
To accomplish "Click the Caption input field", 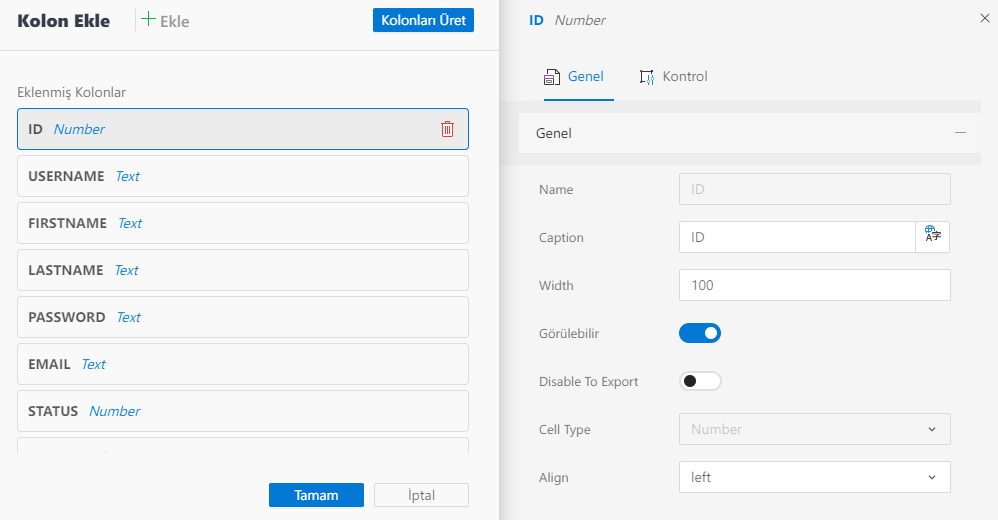I will pyautogui.click(x=796, y=237).
